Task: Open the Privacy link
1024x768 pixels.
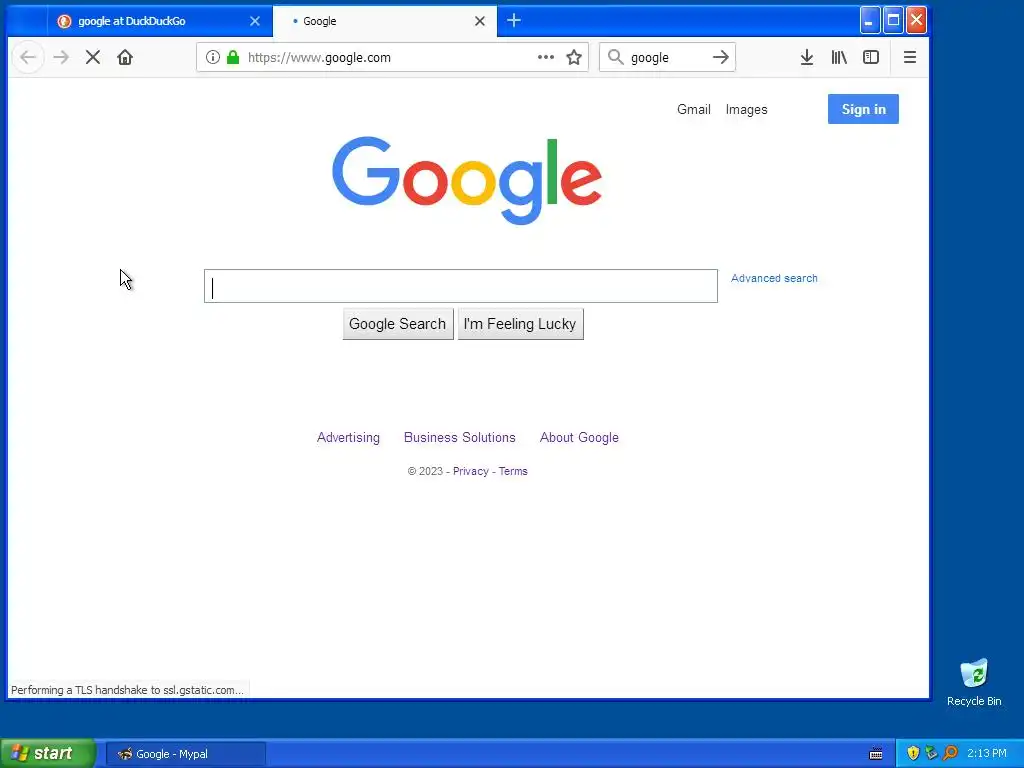Action: (x=470, y=472)
